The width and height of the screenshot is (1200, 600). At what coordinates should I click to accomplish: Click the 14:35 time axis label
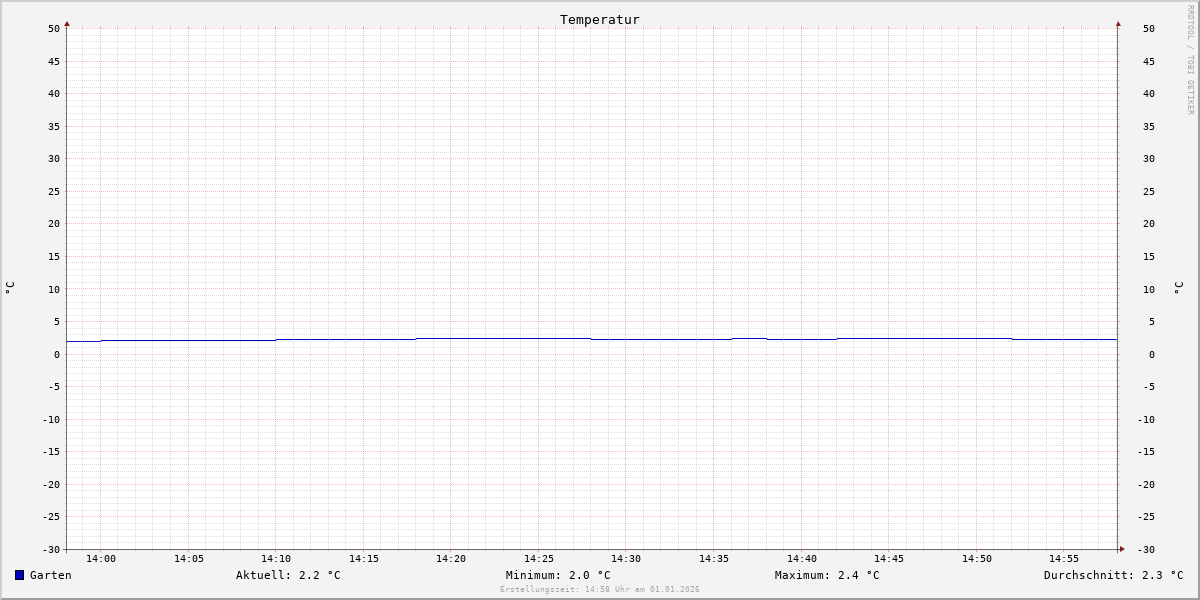tap(714, 559)
